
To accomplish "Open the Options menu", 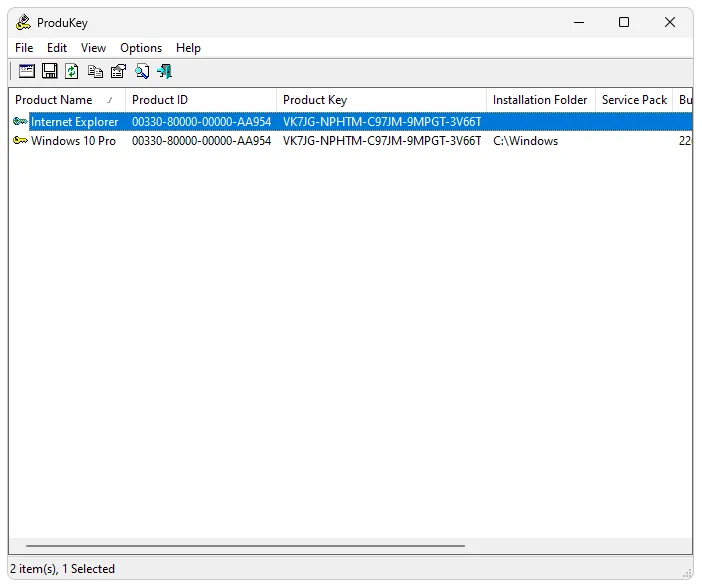I will 141,48.
